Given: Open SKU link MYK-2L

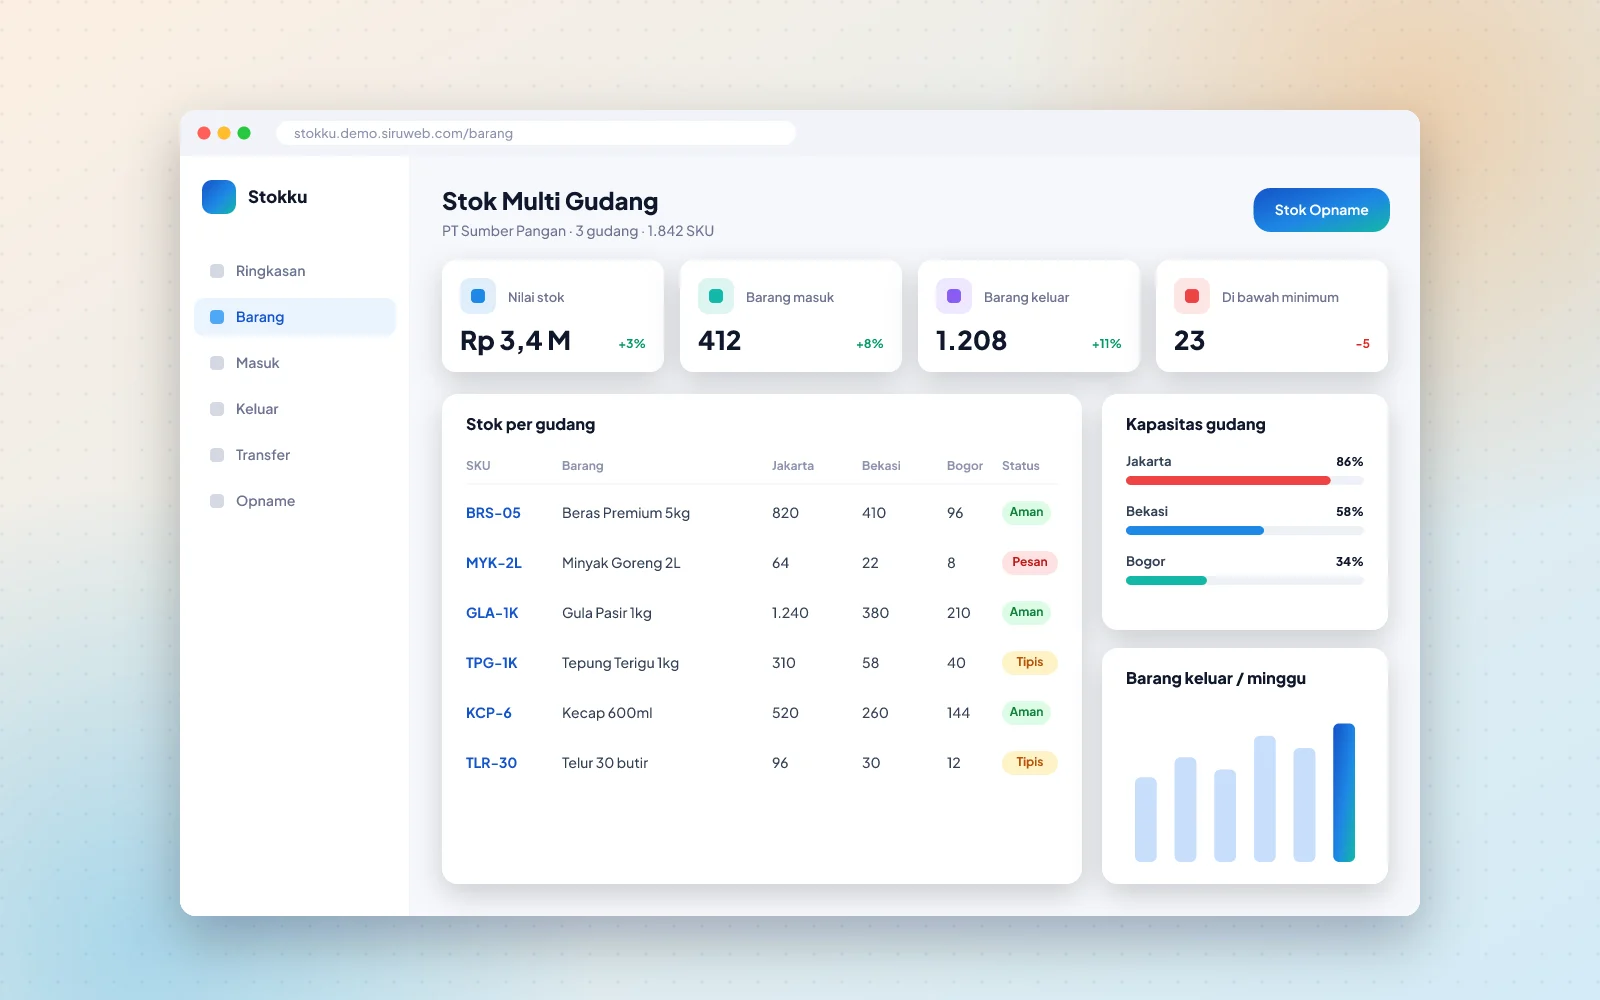Looking at the screenshot, I should [x=494, y=563].
